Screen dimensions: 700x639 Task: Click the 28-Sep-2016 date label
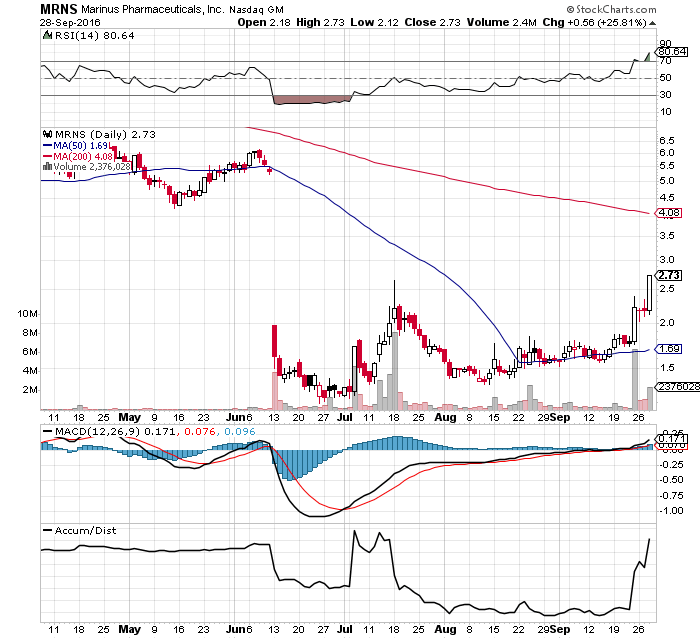click(x=70, y=23)
